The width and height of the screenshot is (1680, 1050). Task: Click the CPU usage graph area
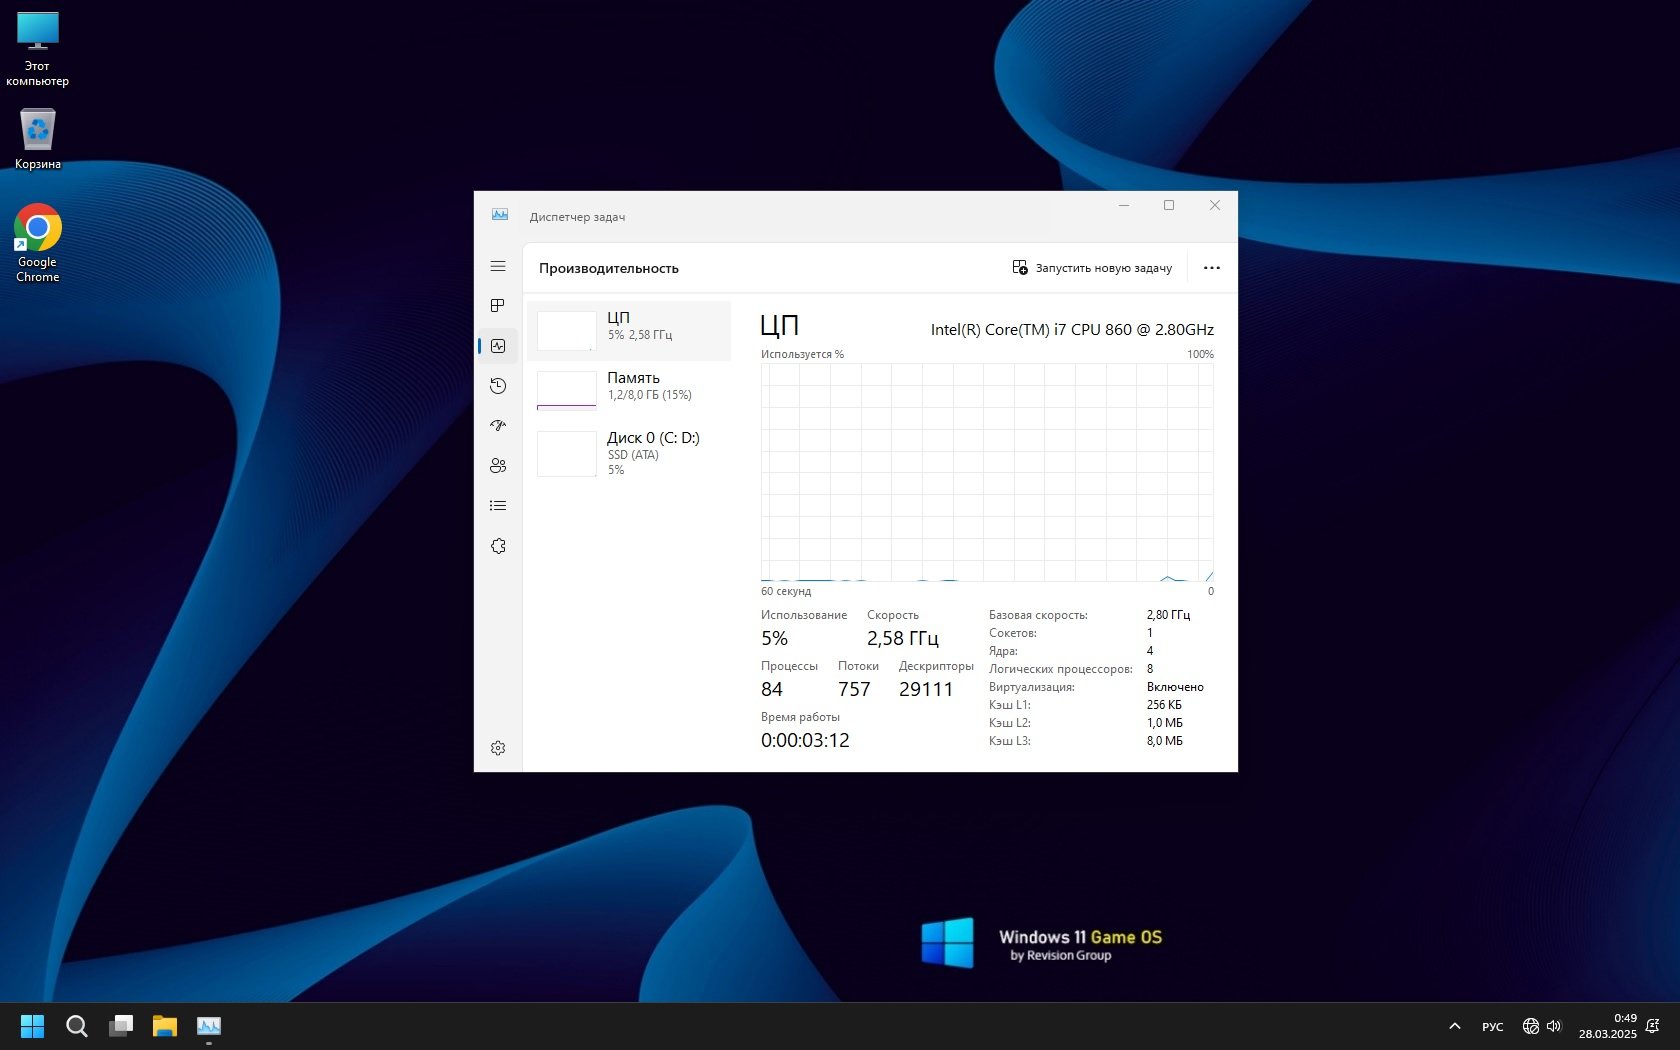pyautogui.click(x=987, y=472)
